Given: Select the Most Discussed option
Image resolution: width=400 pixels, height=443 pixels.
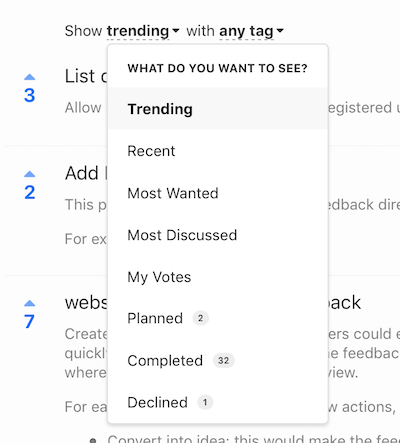Looking at the screenshot, I should point(218,235).
